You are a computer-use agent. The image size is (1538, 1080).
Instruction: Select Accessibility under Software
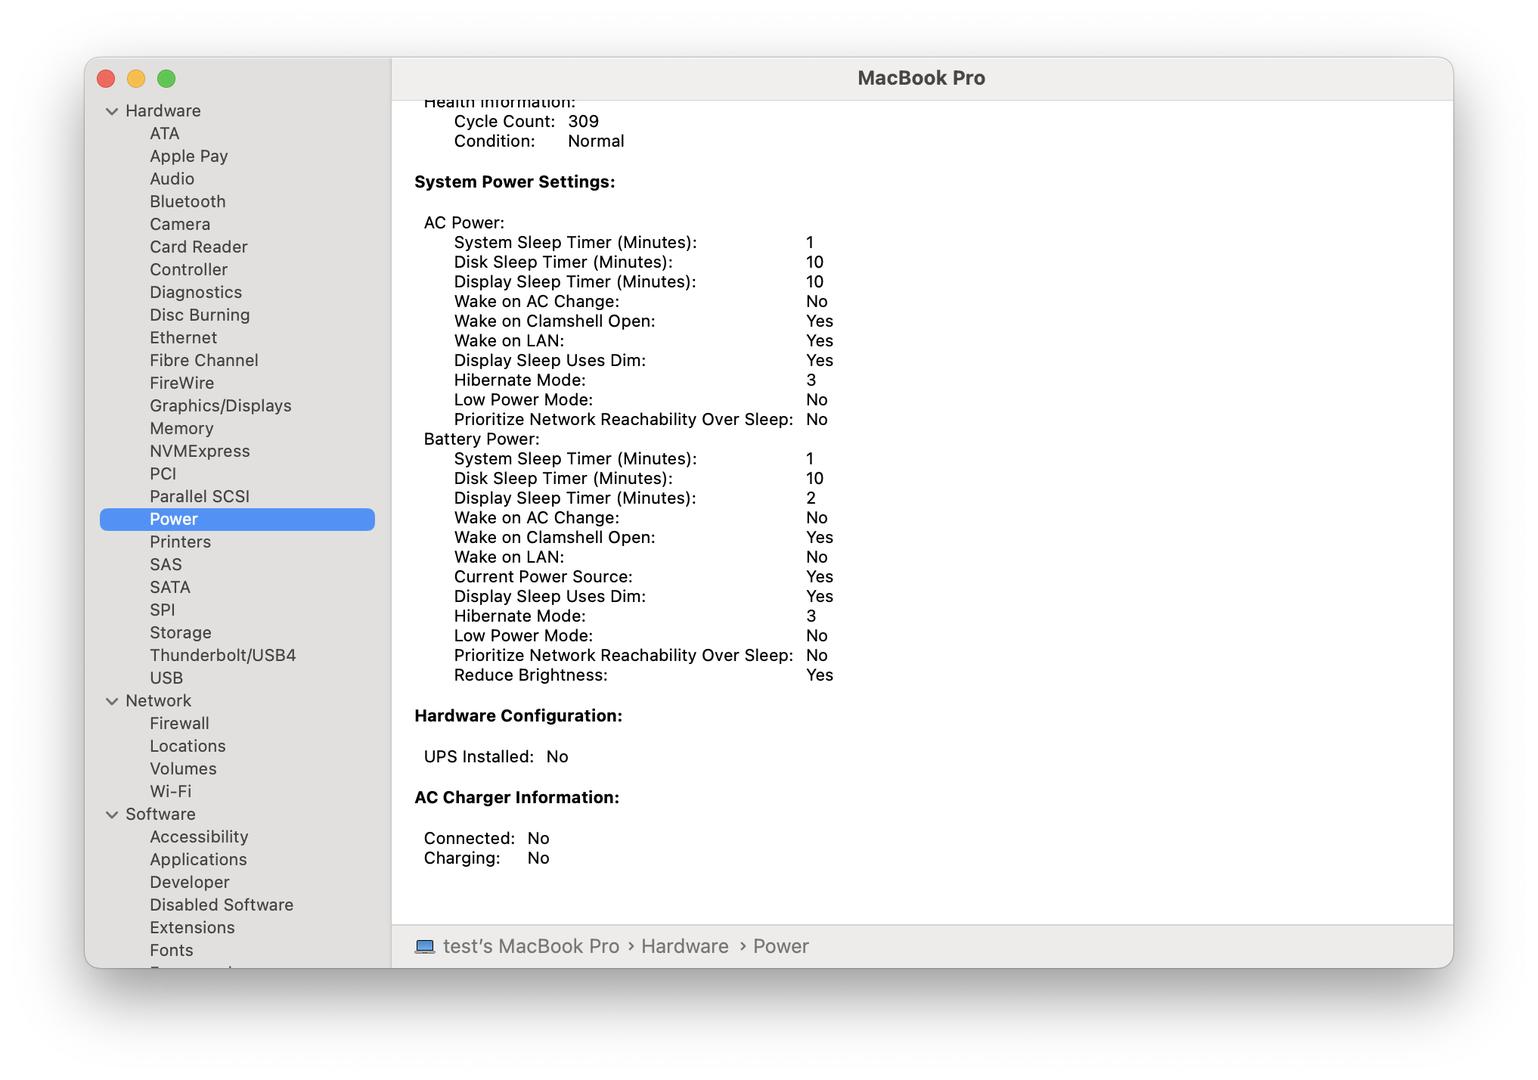pyautogui.click(x=199, y=837)
